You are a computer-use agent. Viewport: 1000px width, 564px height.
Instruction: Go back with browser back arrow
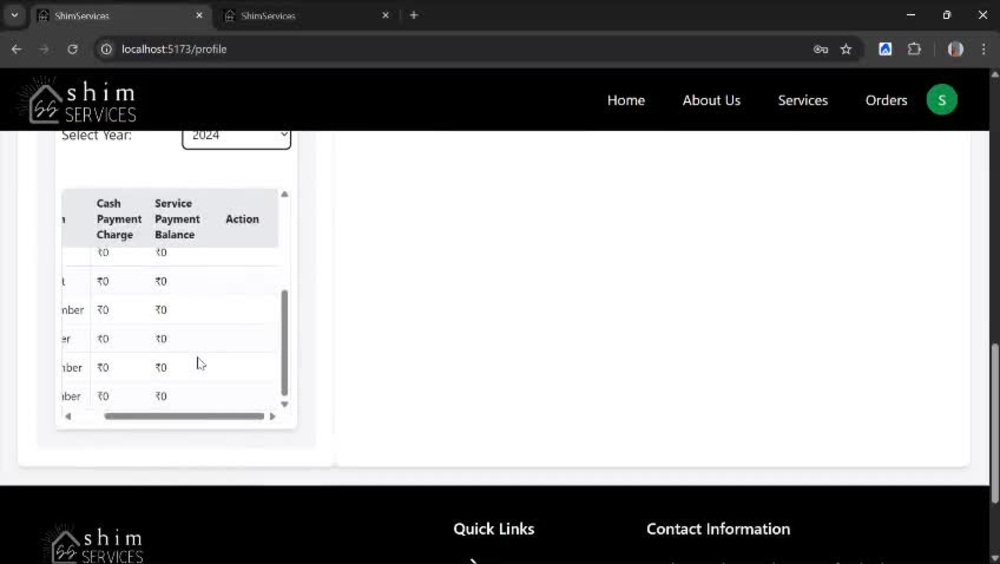(17, 49)
